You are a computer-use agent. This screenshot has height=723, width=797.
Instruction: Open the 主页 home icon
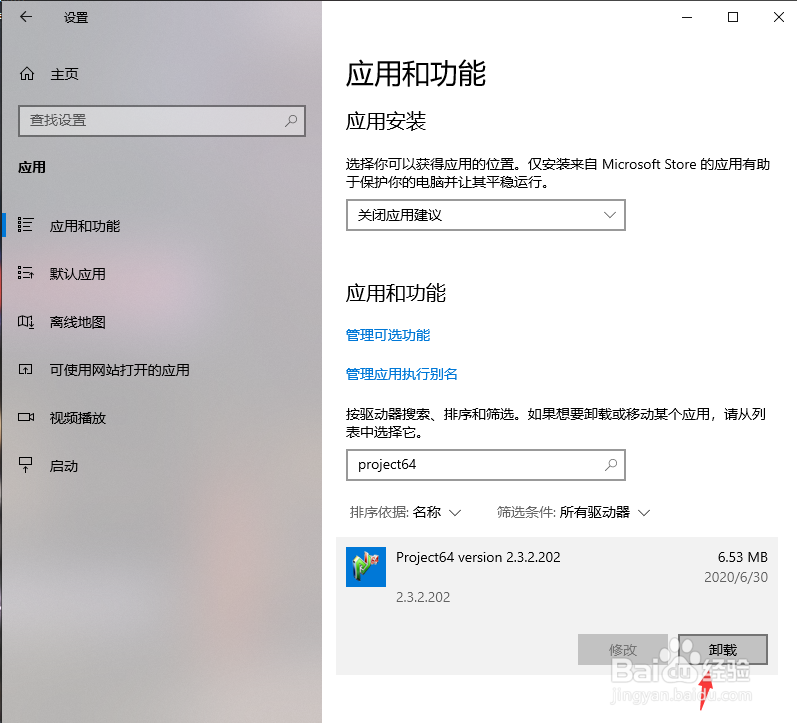27,74
